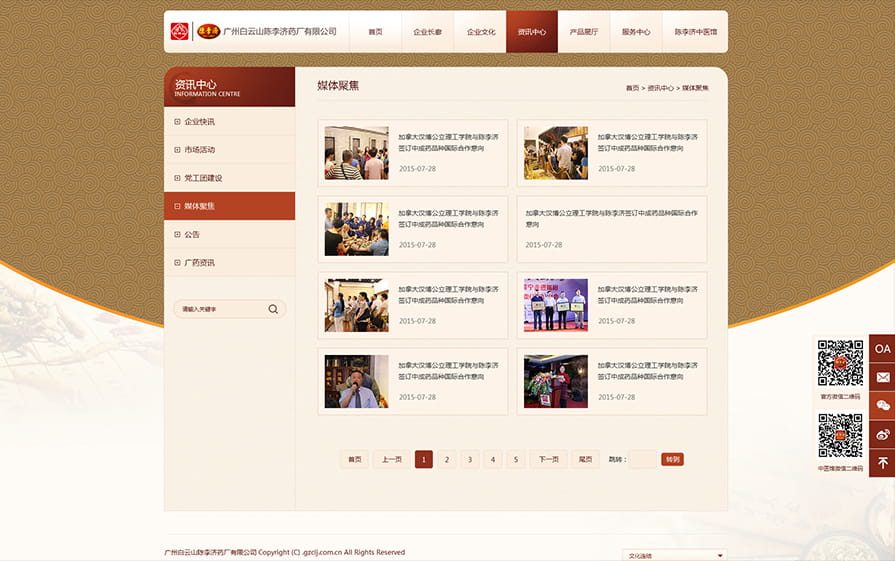Click the 企业快讯 sidebar square icon
Viewport: 895px width, 561px height.
pyautogui.click(x=177, y=122)
